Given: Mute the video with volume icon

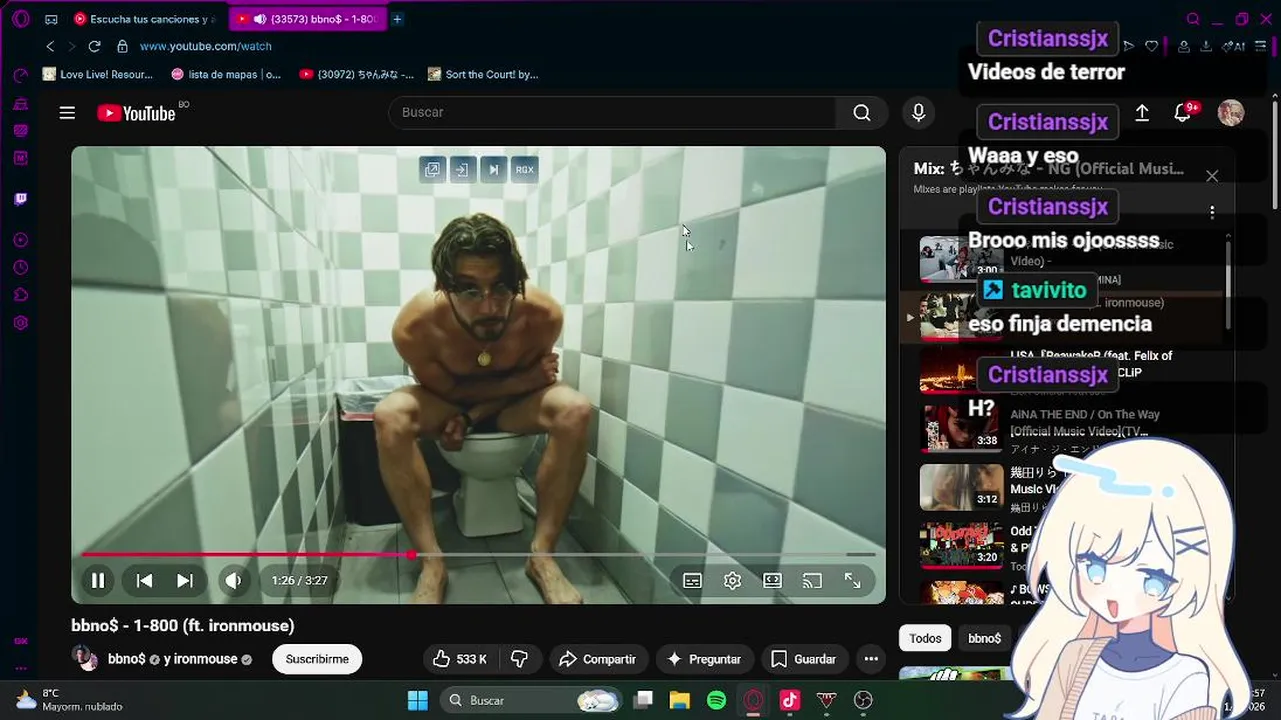Looking at the screenshot, I should (x=233, y=580).
